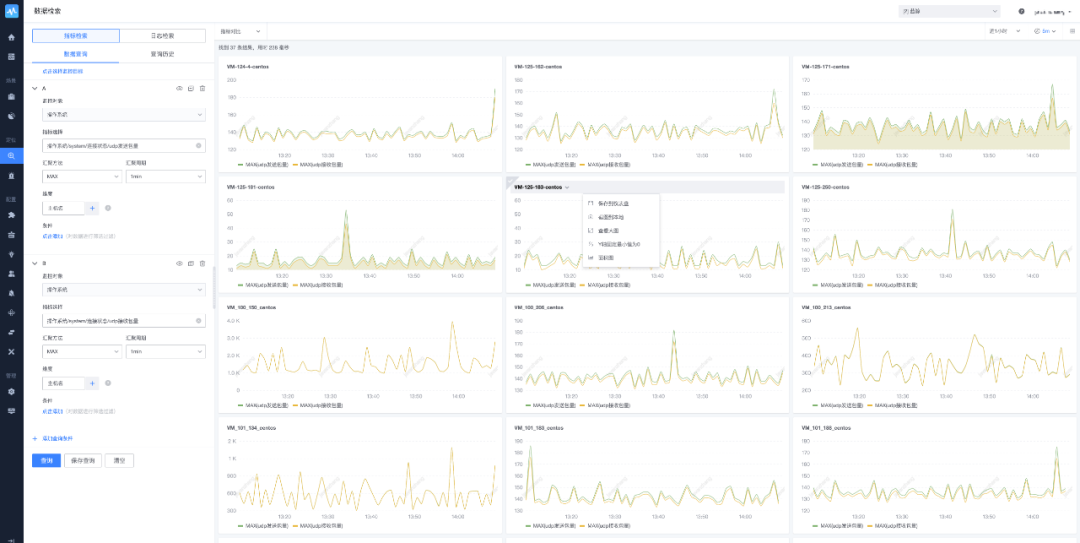Open MAX aggregation dropdown in query B

(83, 351)
